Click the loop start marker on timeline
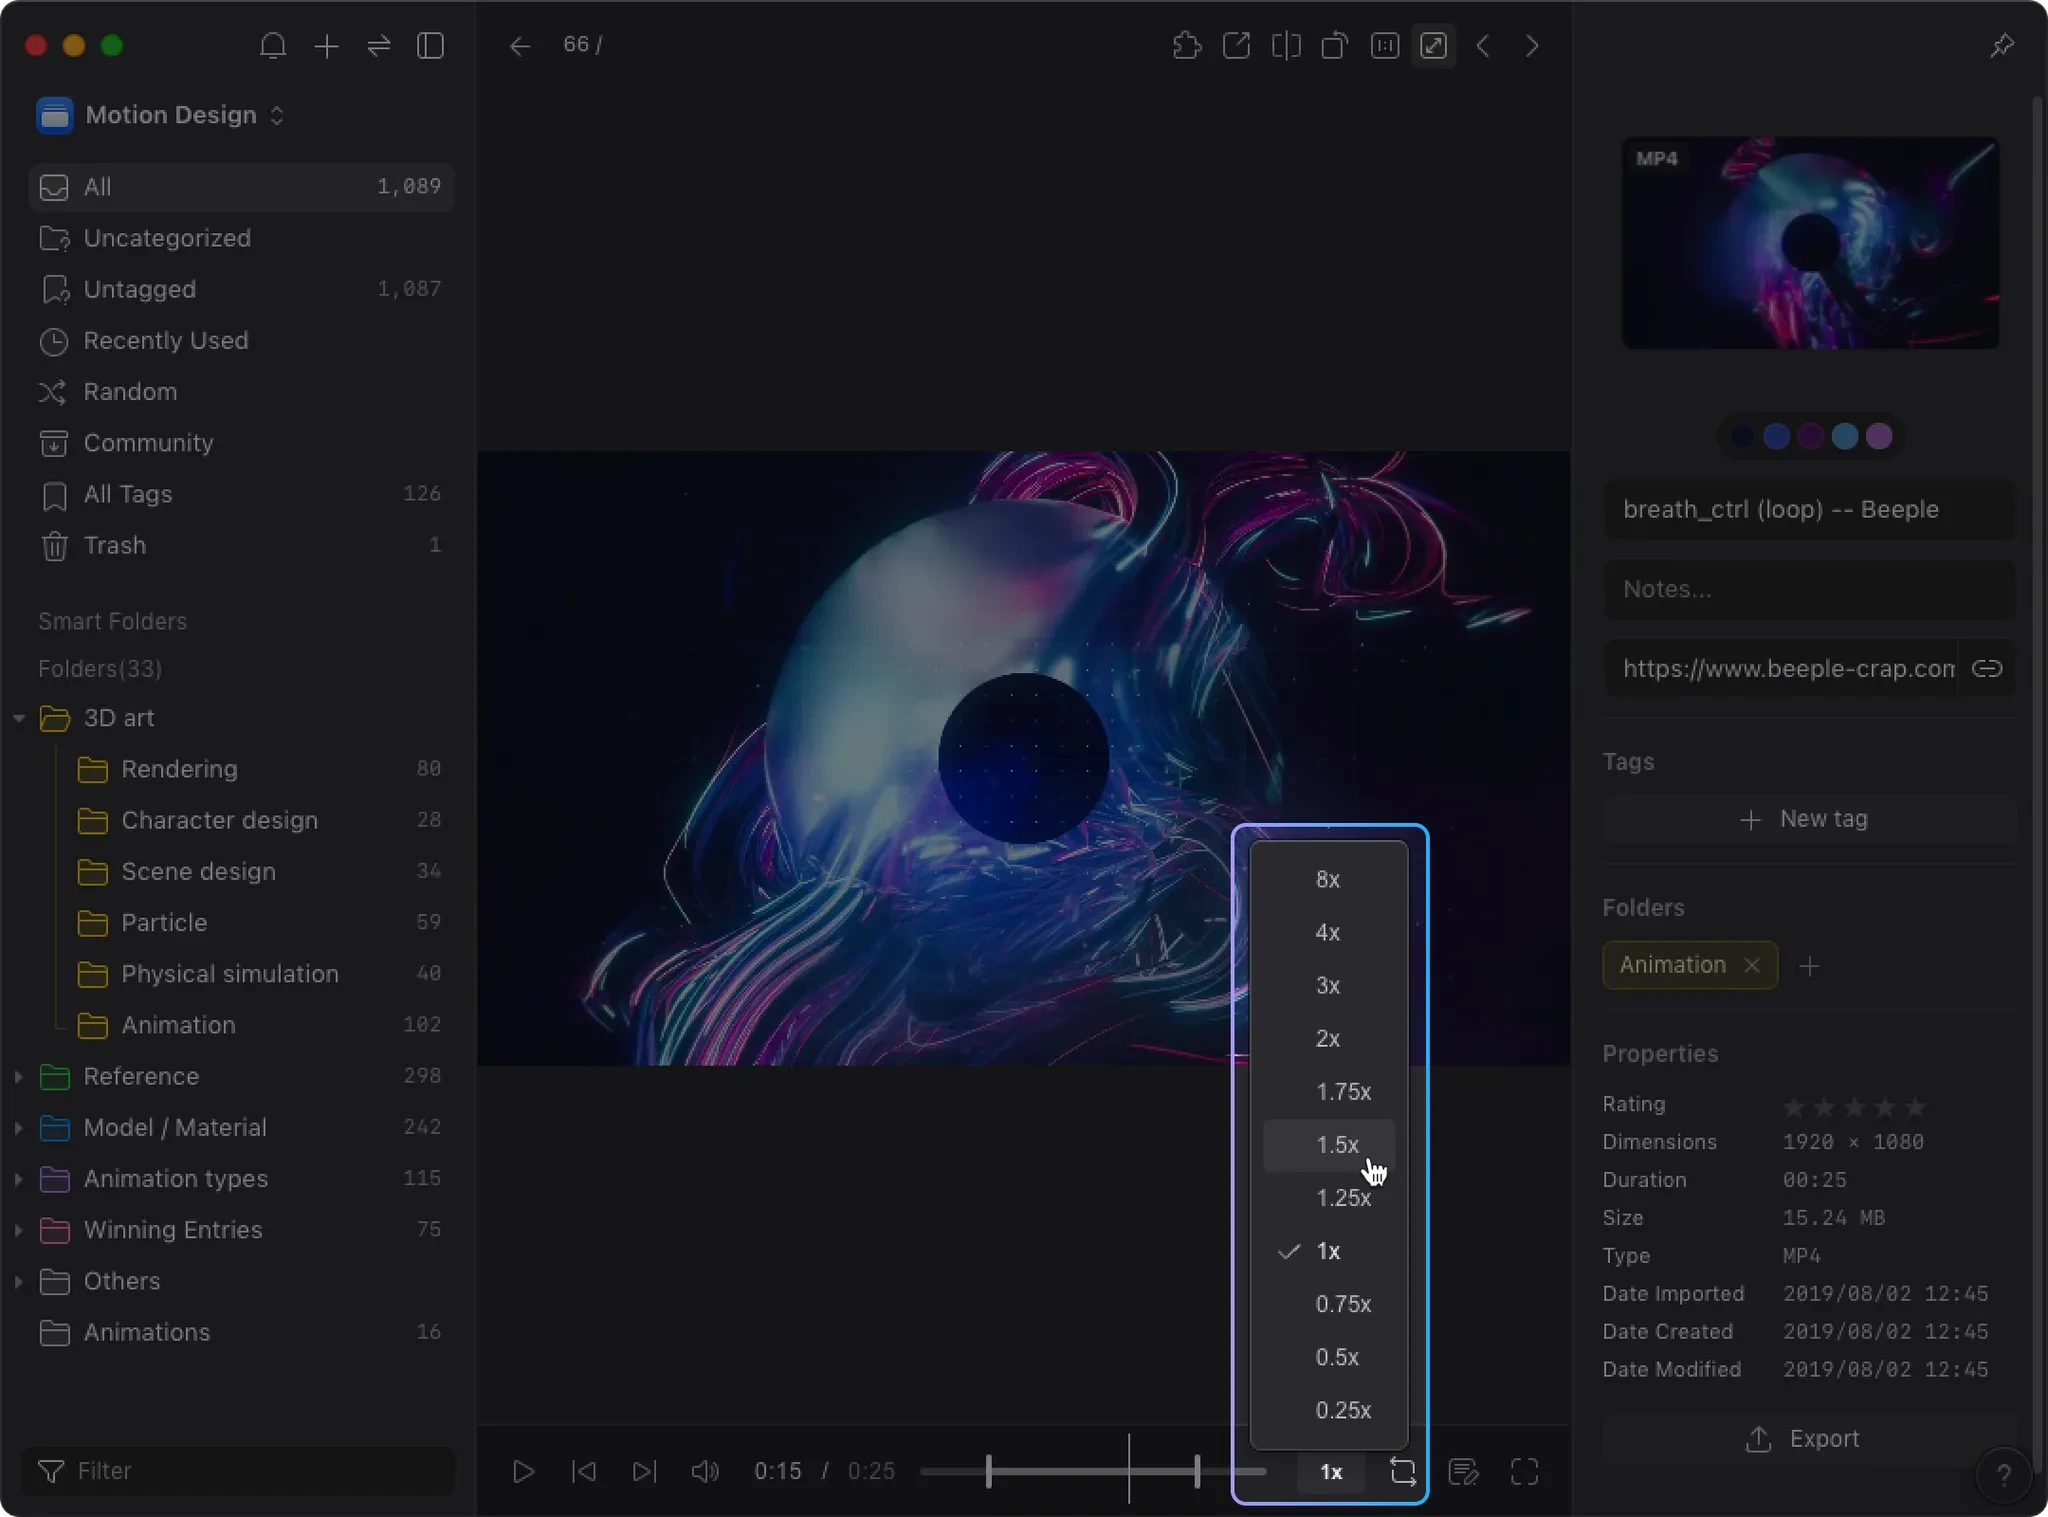Viewport: 2048px width, 1517px height. click(988, 1471)
